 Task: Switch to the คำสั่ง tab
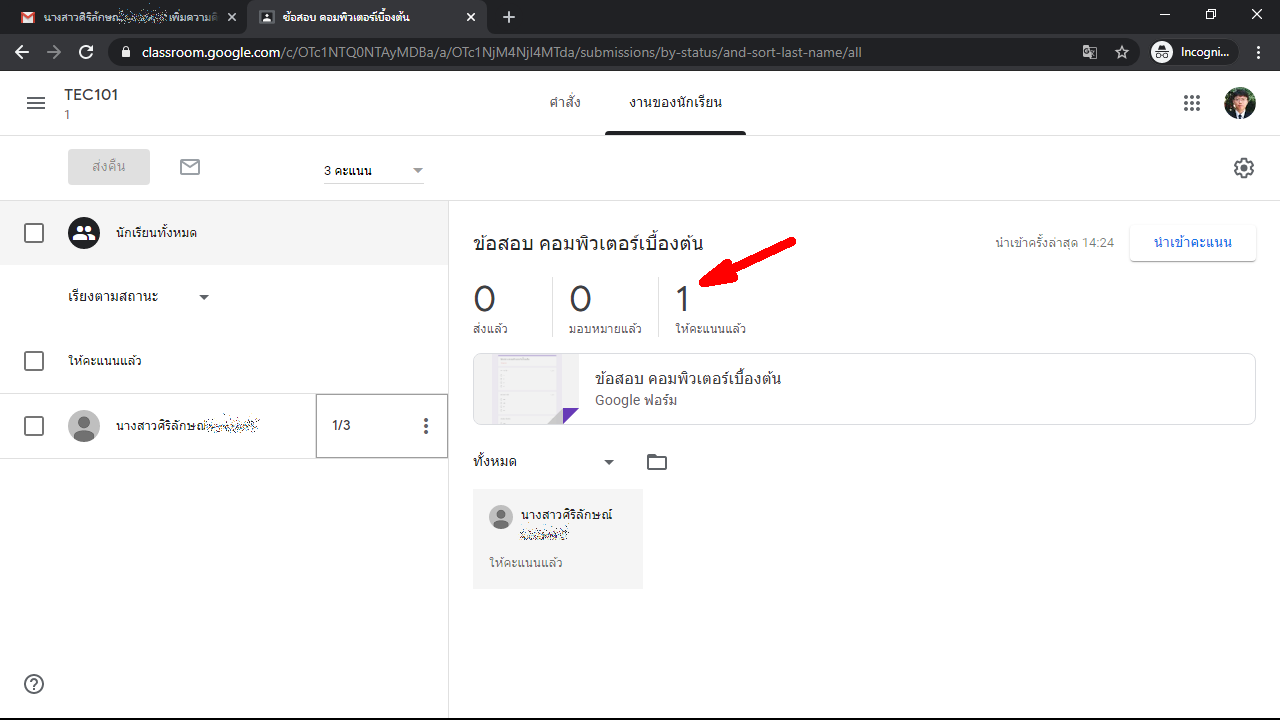[564, 103]
